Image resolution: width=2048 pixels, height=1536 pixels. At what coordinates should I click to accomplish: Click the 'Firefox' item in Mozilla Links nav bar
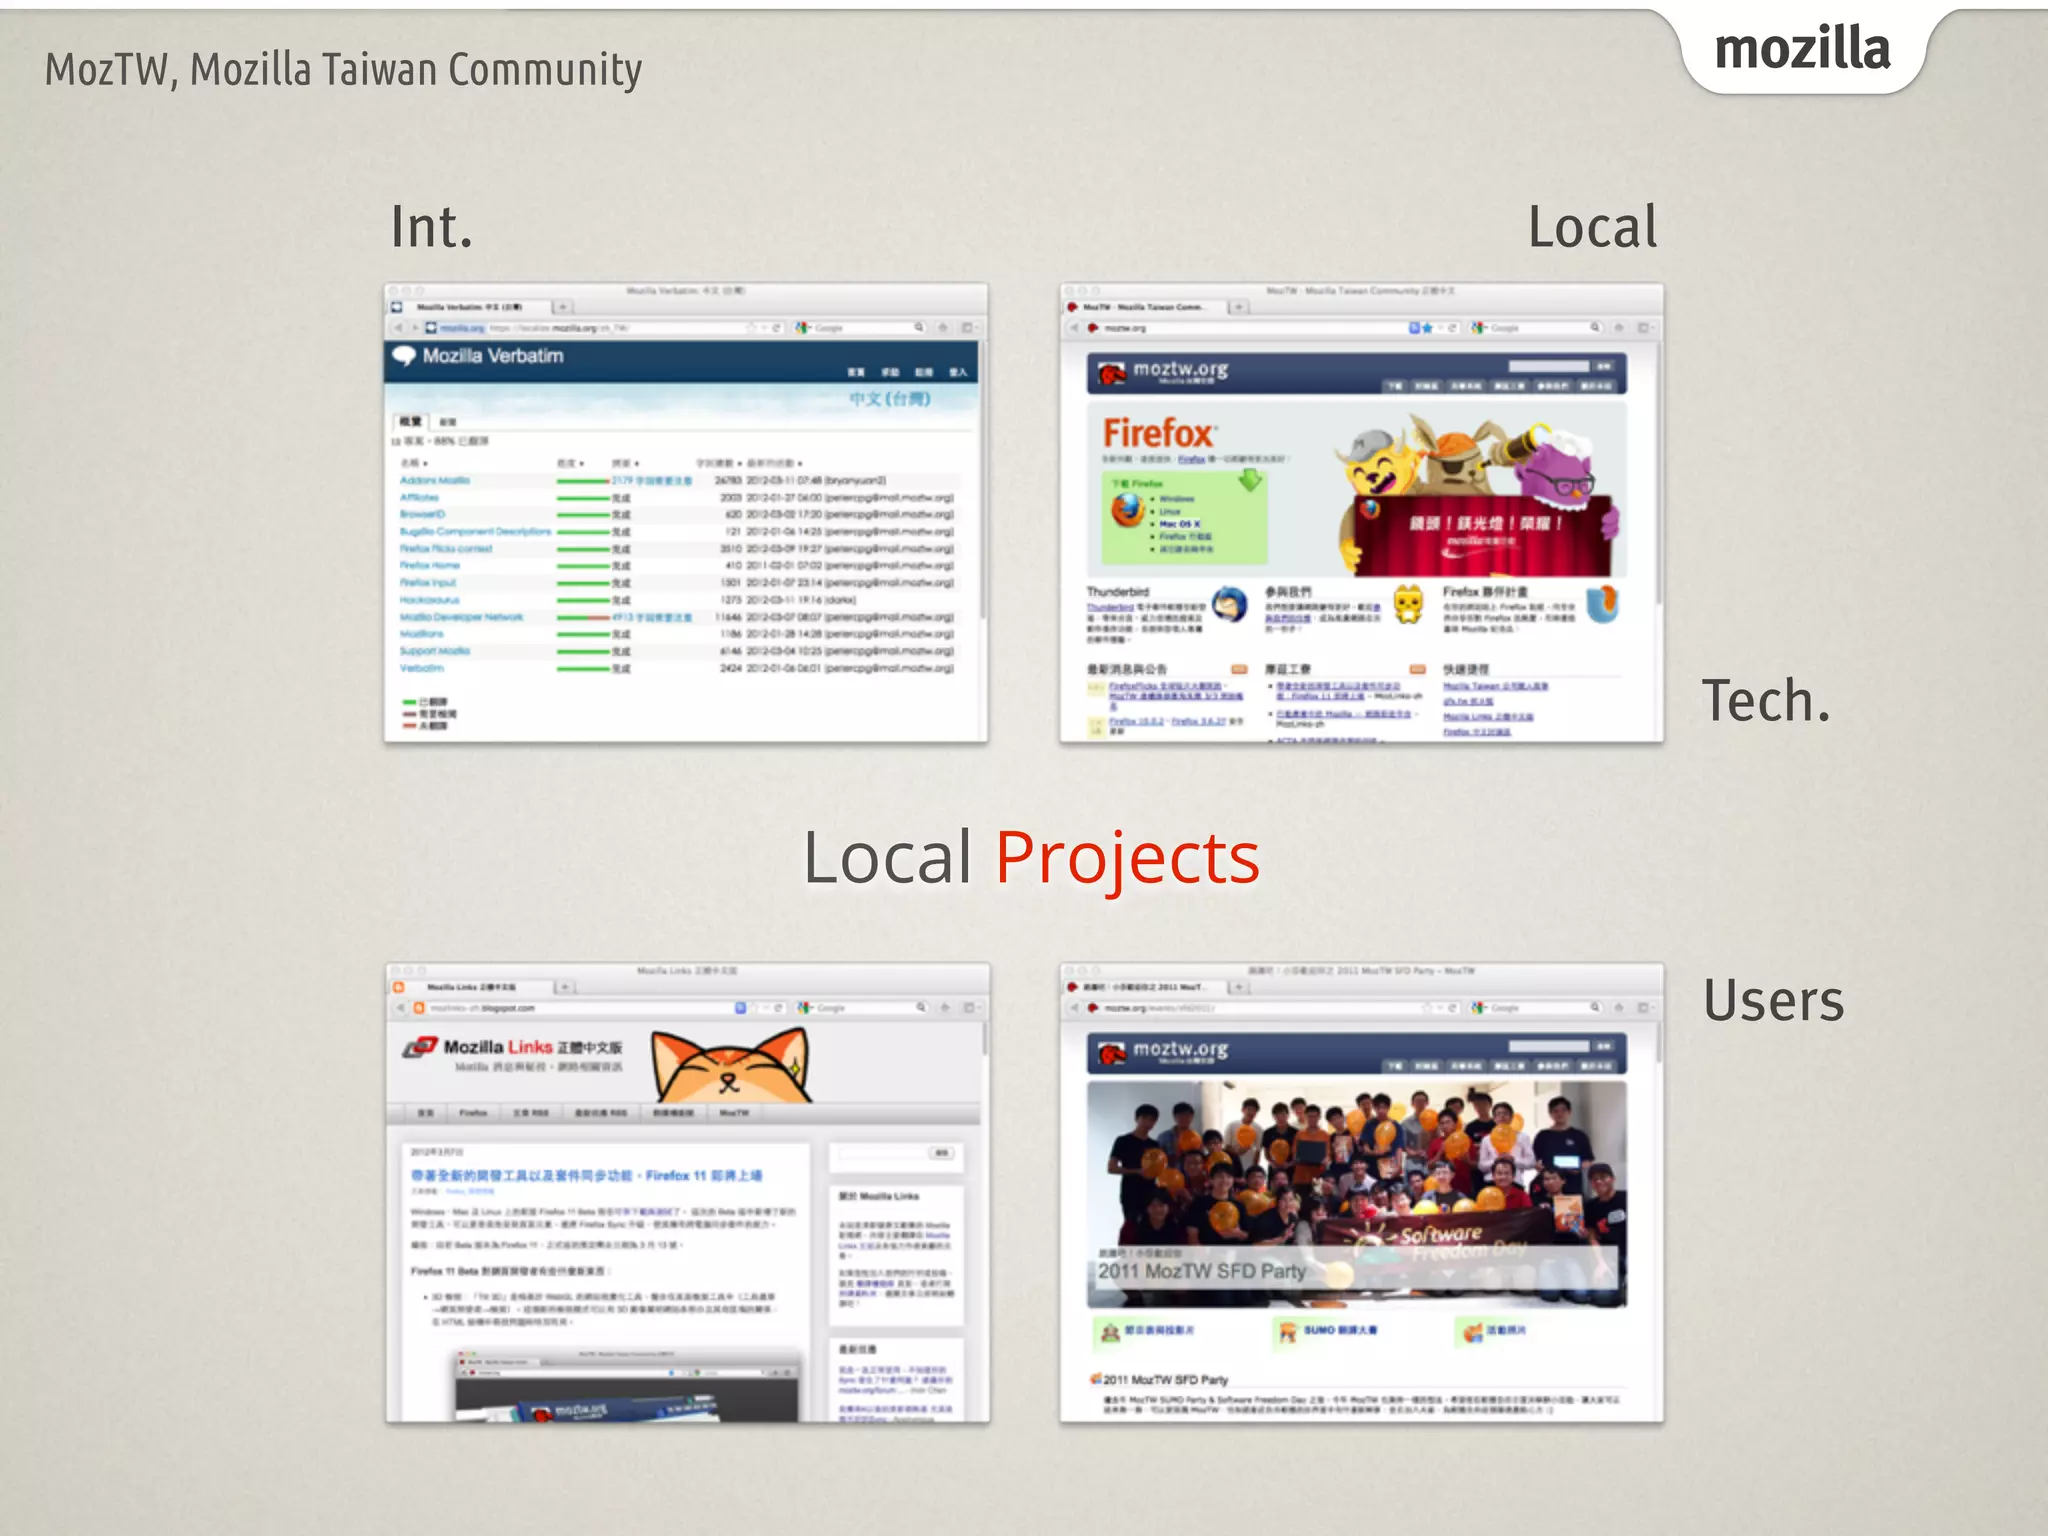click(x=473, y=1113)
